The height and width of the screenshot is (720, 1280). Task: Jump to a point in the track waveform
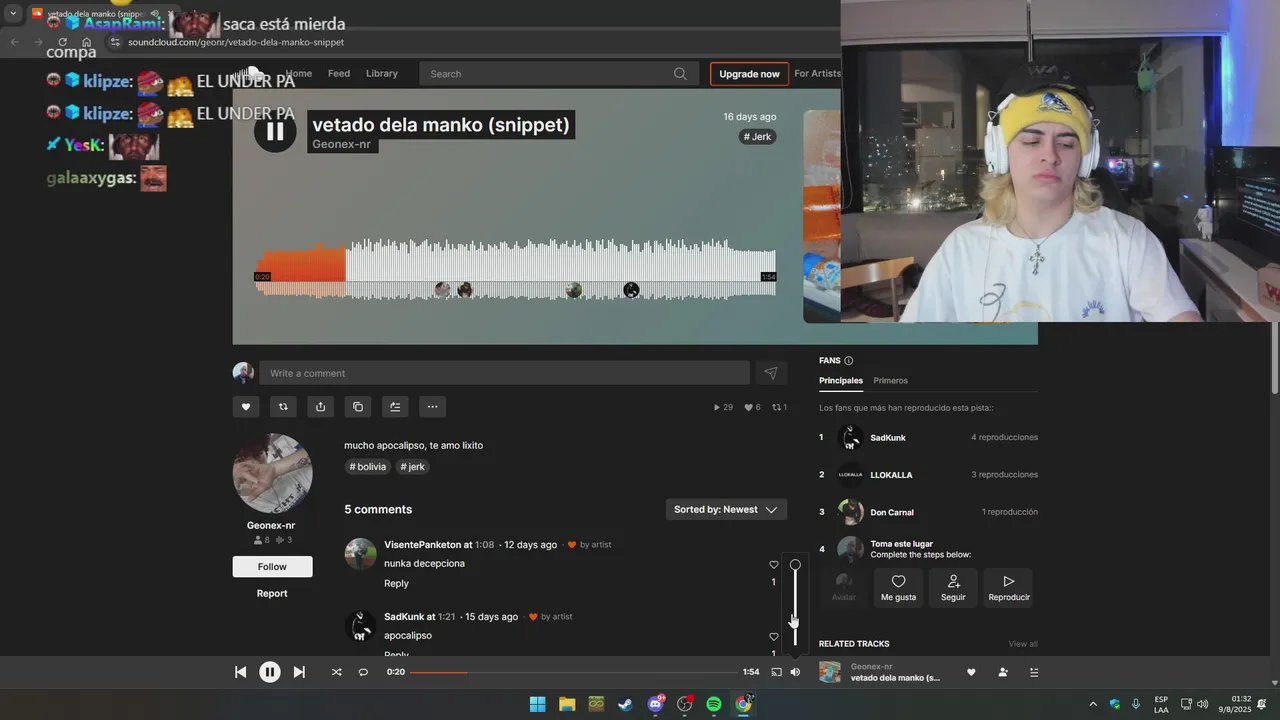515,268
